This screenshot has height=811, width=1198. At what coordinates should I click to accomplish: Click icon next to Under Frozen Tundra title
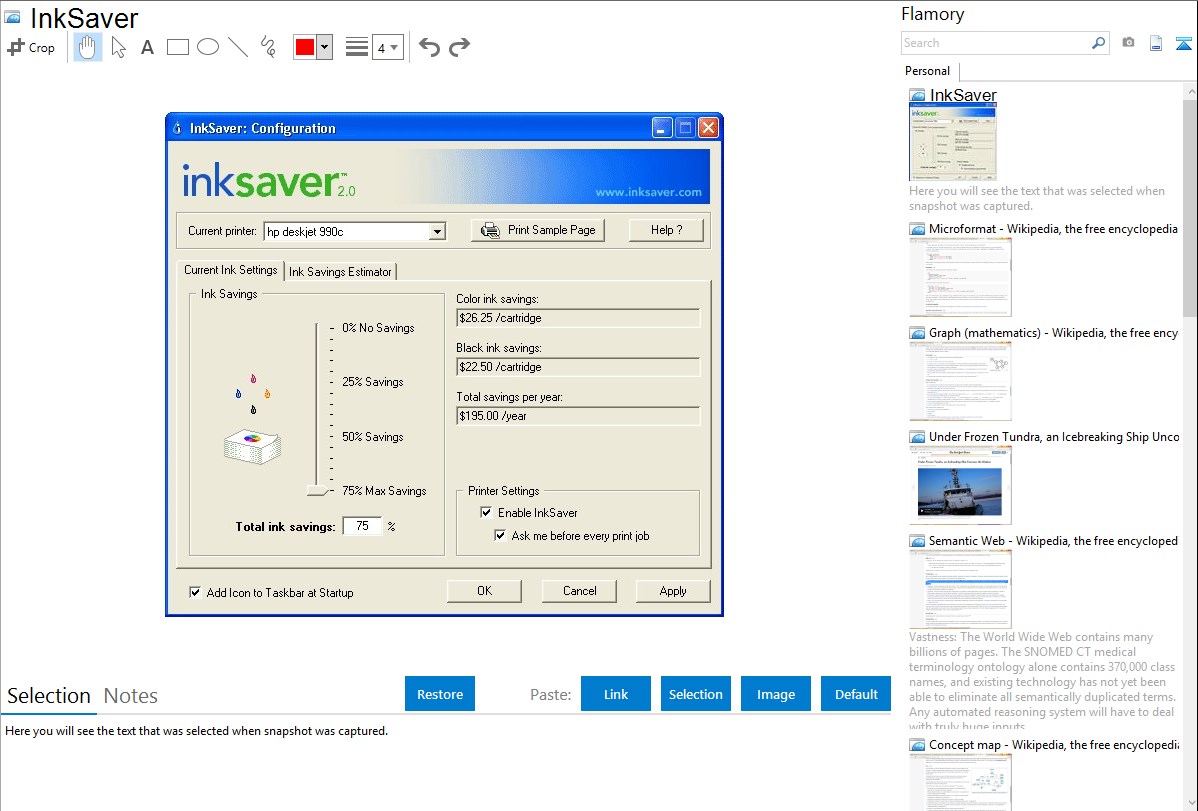coord(917,437)
